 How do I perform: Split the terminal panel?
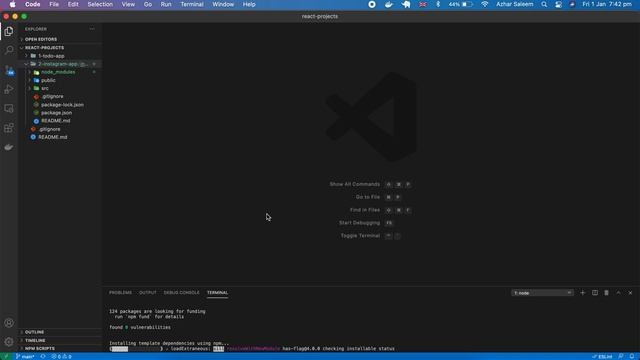(595, 293)
